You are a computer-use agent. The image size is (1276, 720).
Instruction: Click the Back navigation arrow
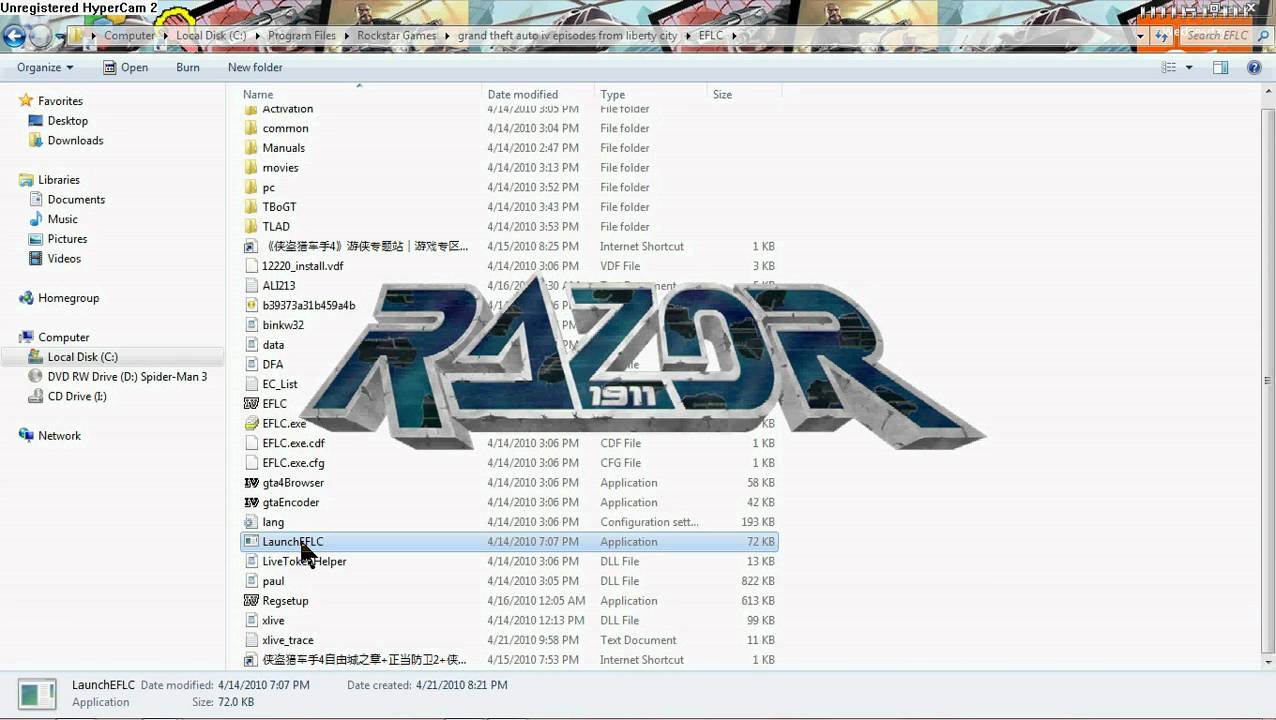coord(14,37)
